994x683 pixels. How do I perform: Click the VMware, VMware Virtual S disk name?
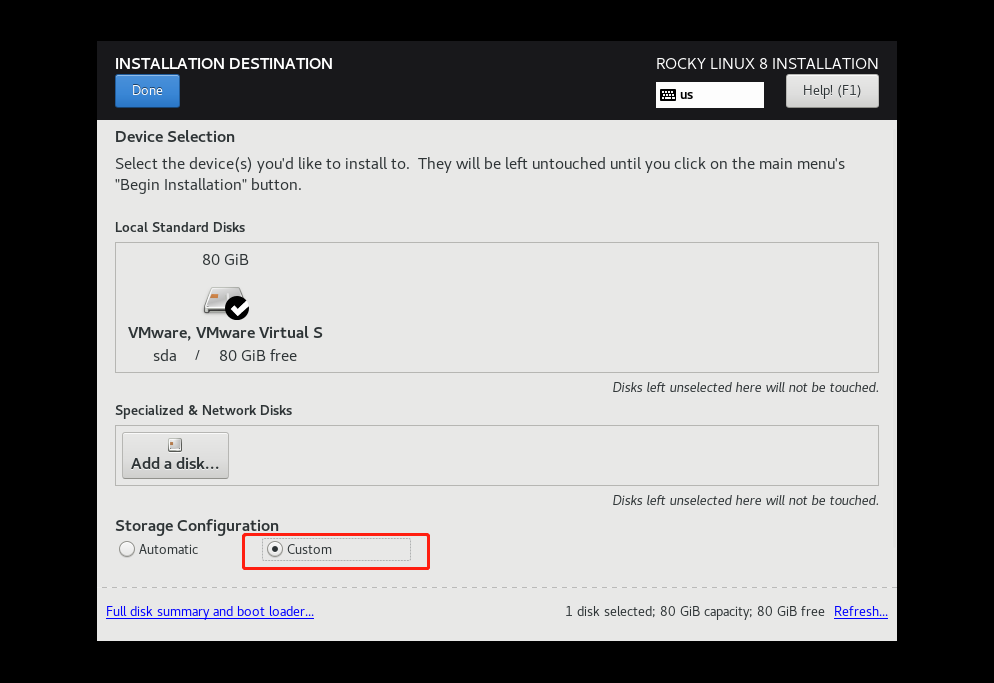pyautogui.click(x=225, y=333)
